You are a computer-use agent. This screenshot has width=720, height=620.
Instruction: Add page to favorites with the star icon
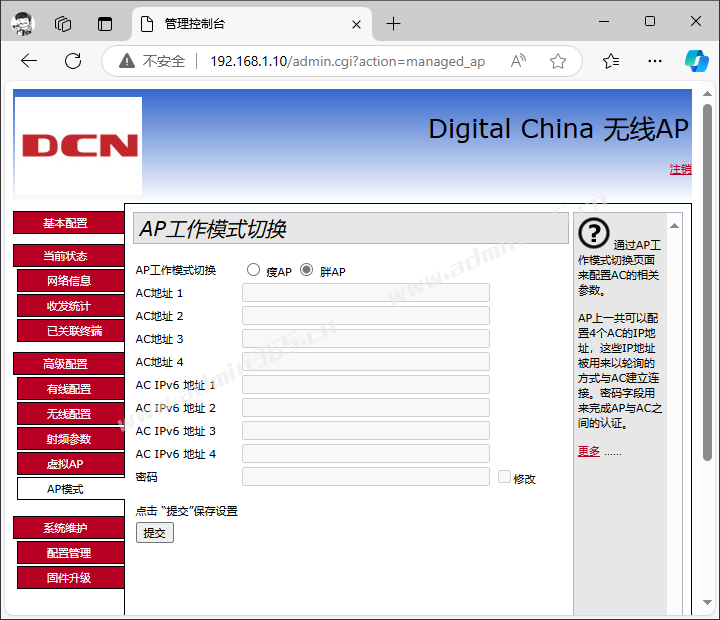pyautogui.click(x=558, y=61)
